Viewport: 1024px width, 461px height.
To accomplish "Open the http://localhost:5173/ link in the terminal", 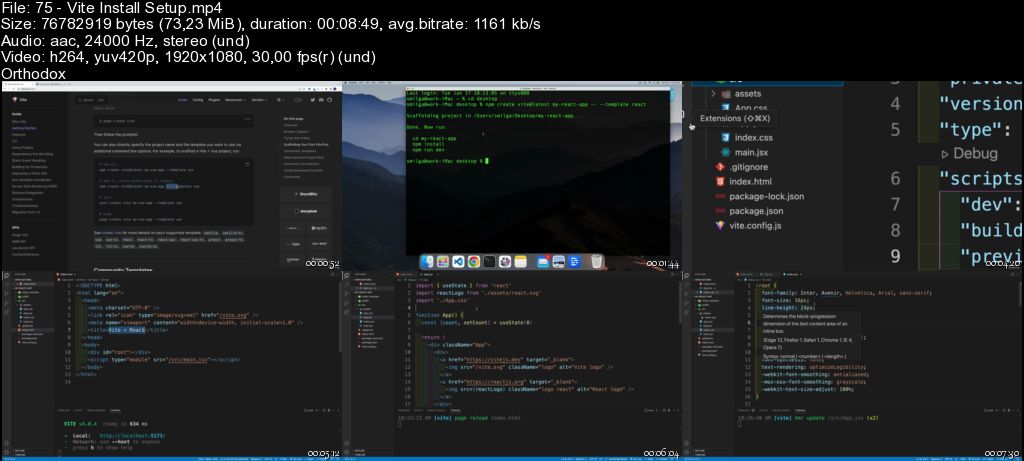I will (133, 436).
